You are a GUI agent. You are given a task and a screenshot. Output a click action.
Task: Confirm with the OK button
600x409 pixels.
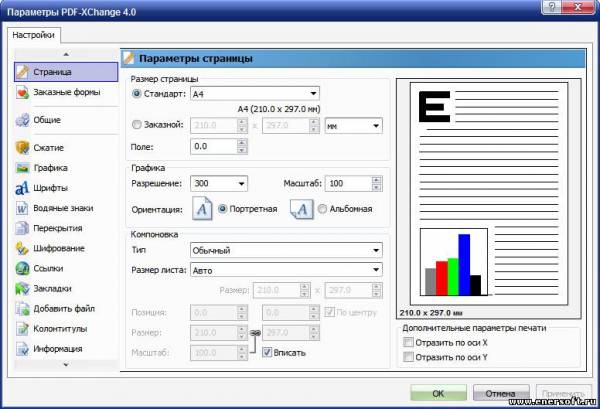point(439,393)
